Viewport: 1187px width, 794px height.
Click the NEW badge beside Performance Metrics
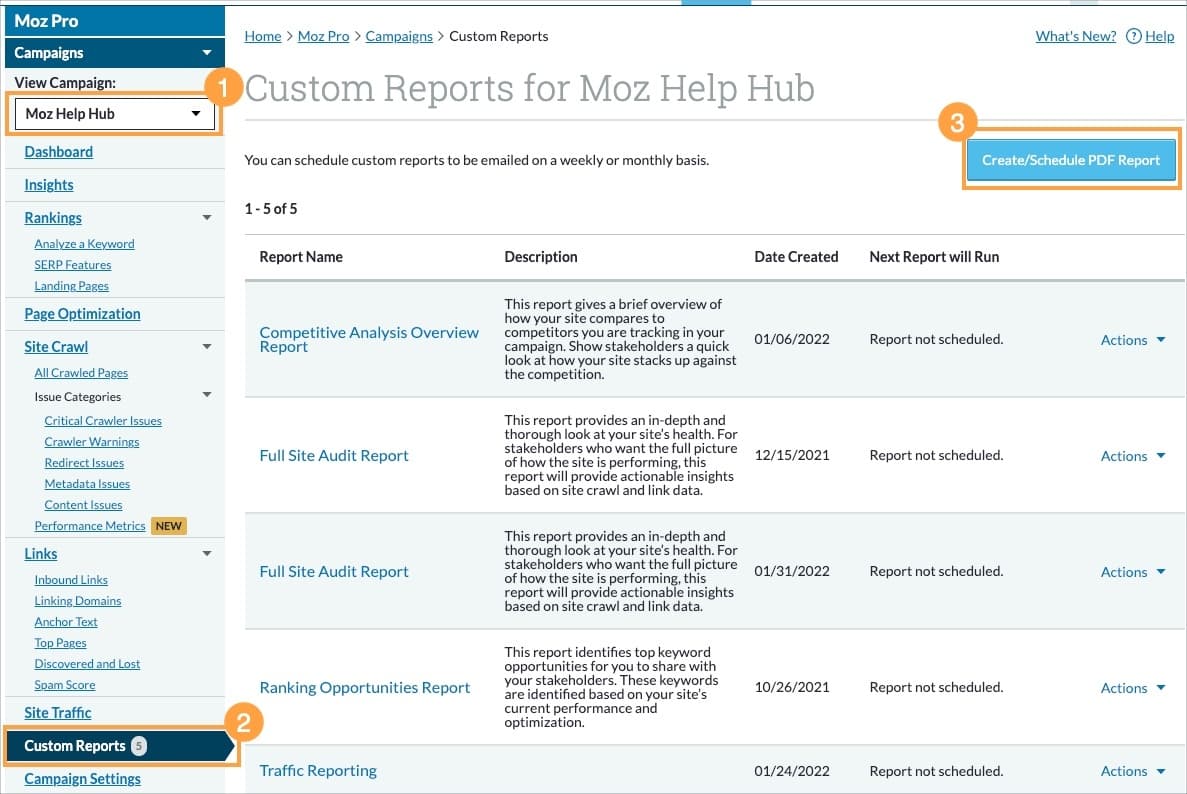click(x=168, y=525)
